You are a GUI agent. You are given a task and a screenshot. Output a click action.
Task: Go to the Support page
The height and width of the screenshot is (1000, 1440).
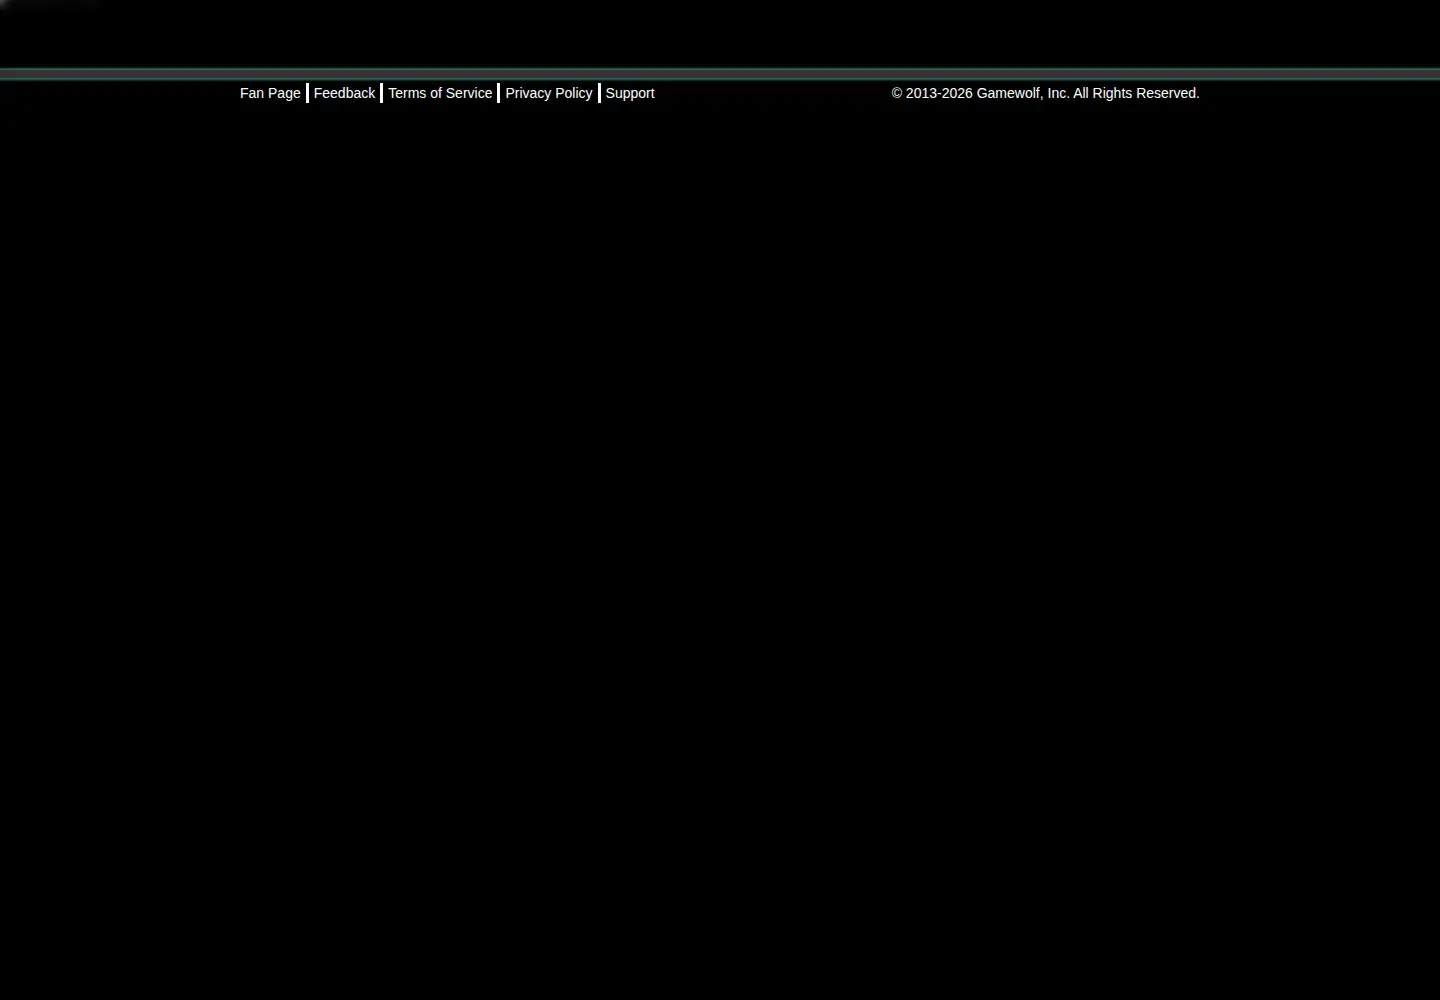coord(630,93)
